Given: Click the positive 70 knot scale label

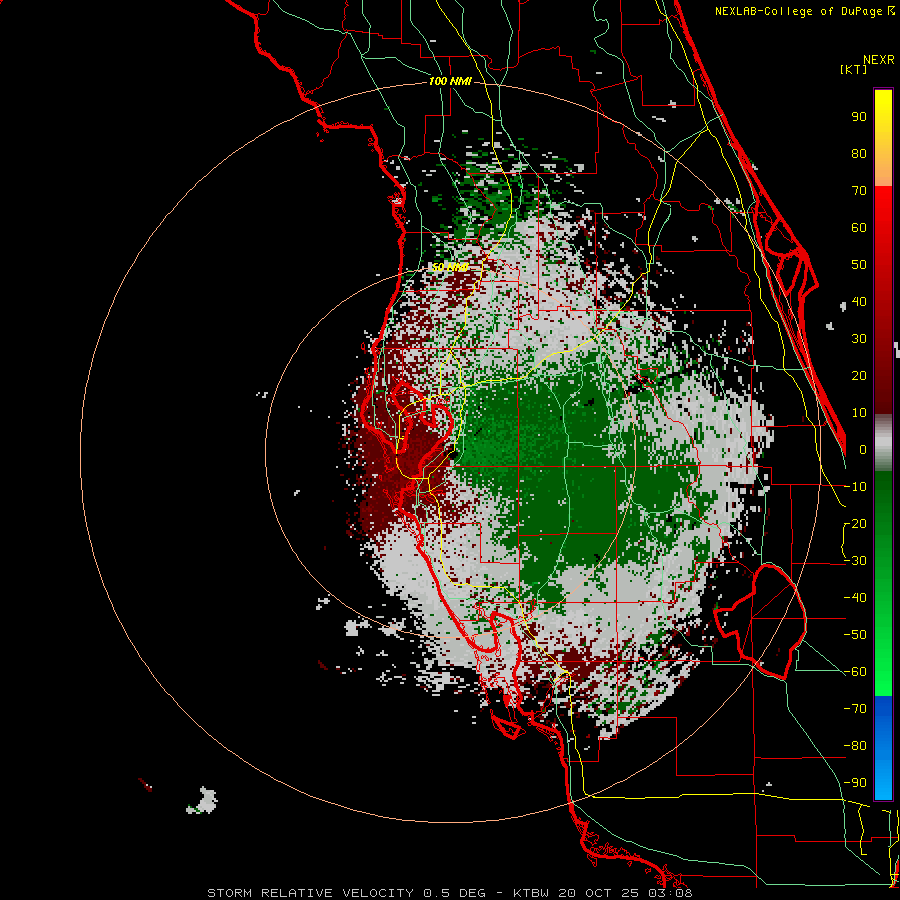Looking at the screenshot, I should click(x=859, y=191).
